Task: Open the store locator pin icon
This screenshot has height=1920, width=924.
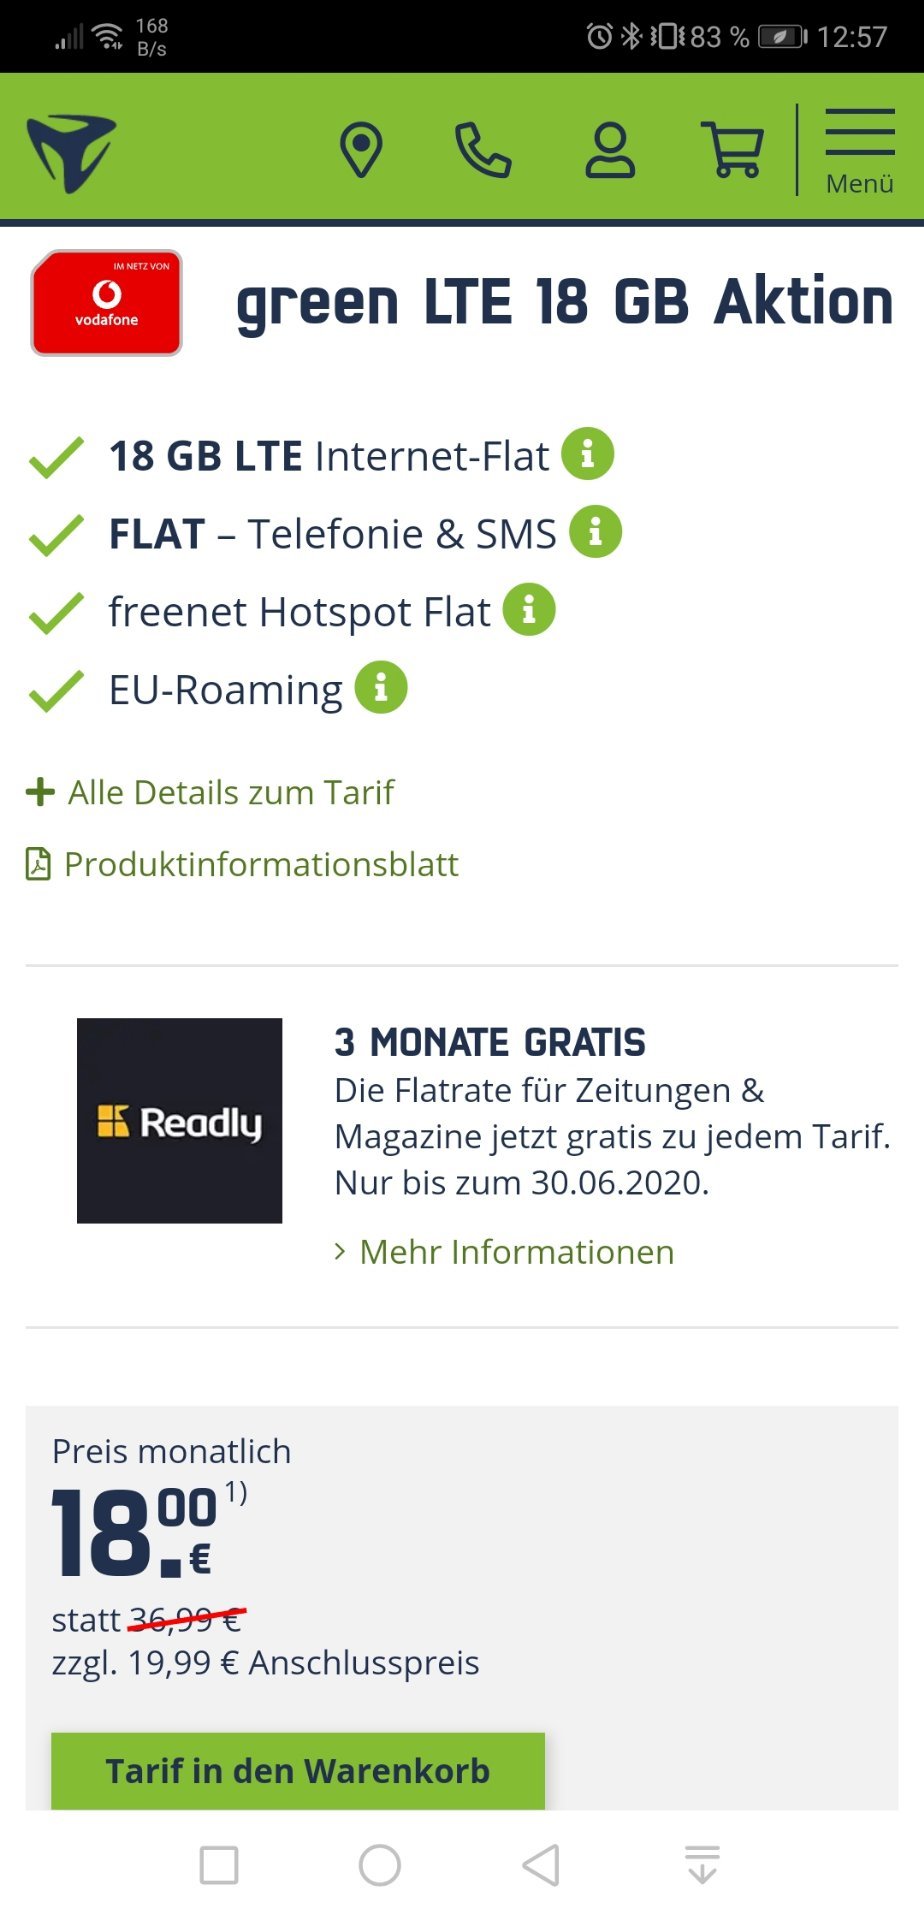Action: point(361,150)
